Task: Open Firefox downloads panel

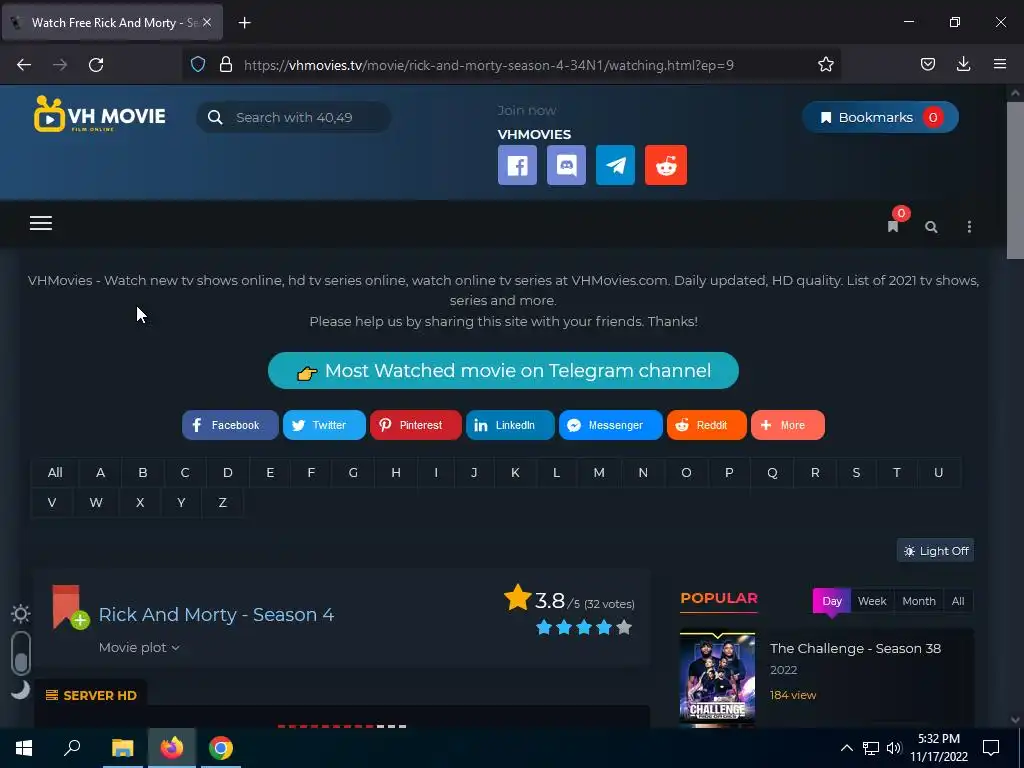Action: pos(963,64)
